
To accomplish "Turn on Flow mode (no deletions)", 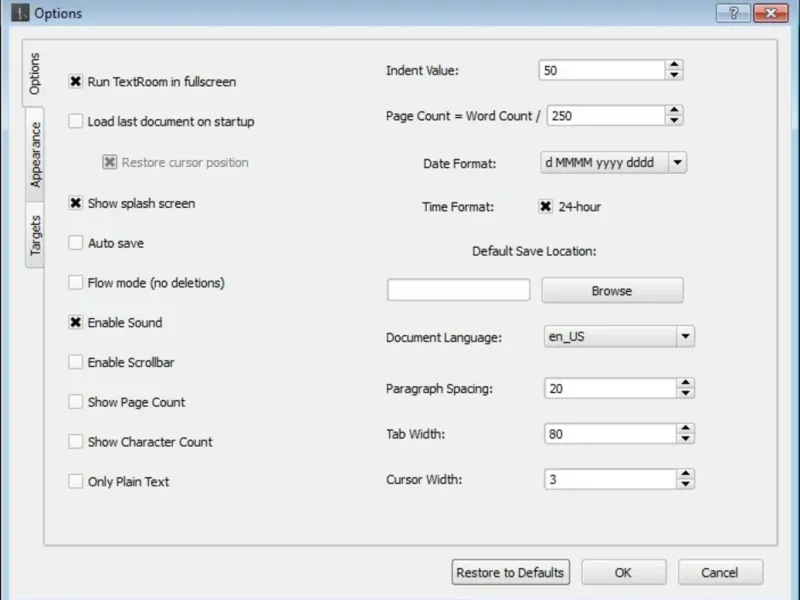I will [x=76, y=282].
